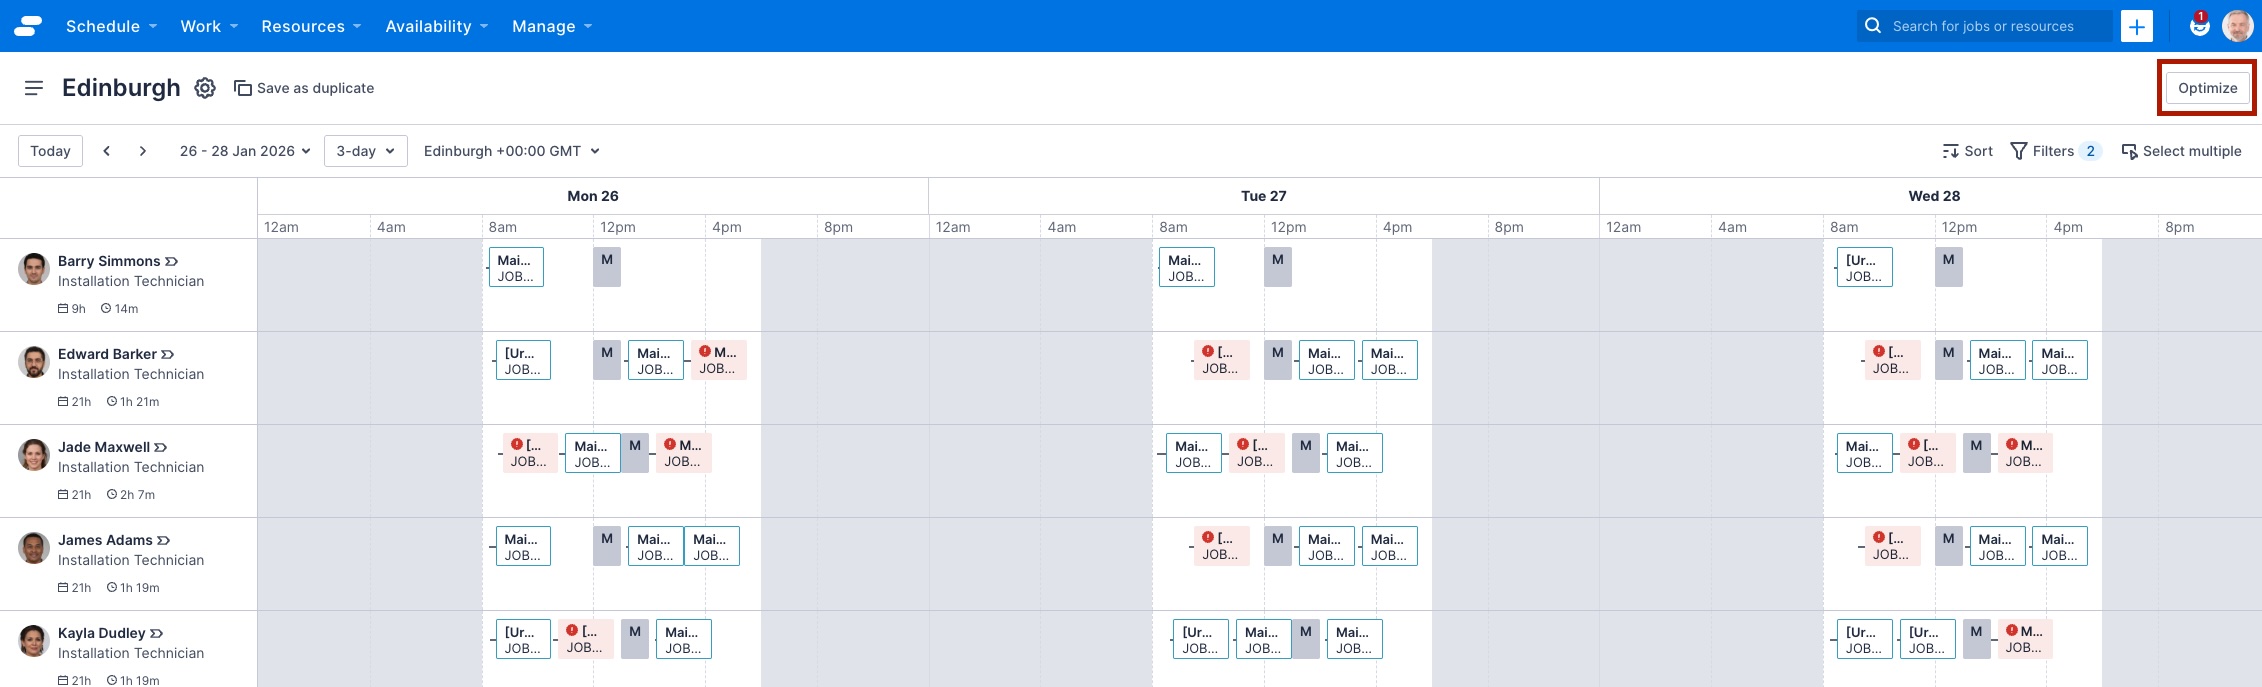Open the 3-day view dropdown

[365, 151]
